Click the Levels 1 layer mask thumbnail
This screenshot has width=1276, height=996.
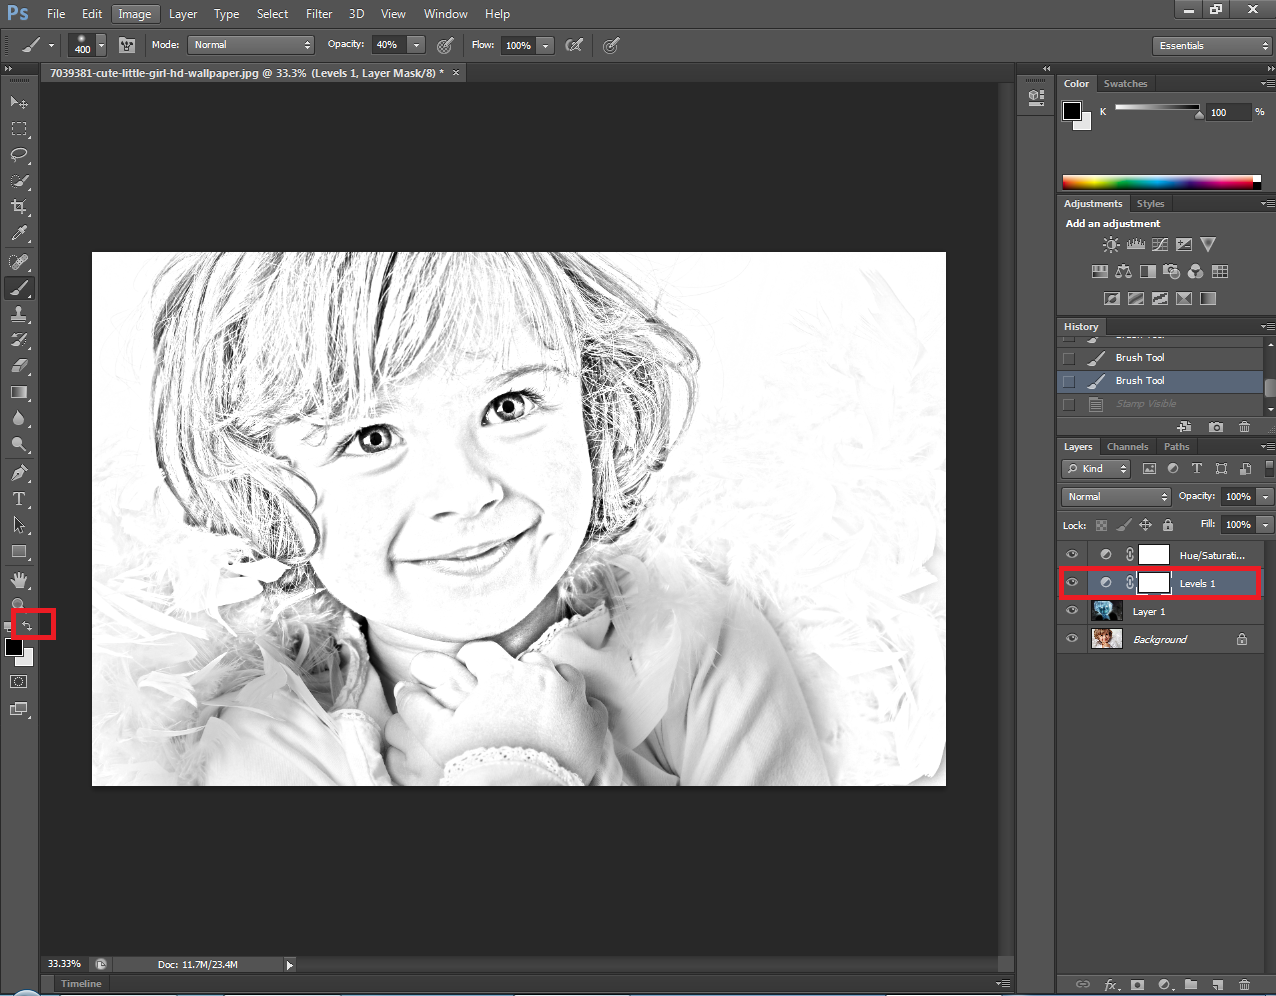(1154, 583)
